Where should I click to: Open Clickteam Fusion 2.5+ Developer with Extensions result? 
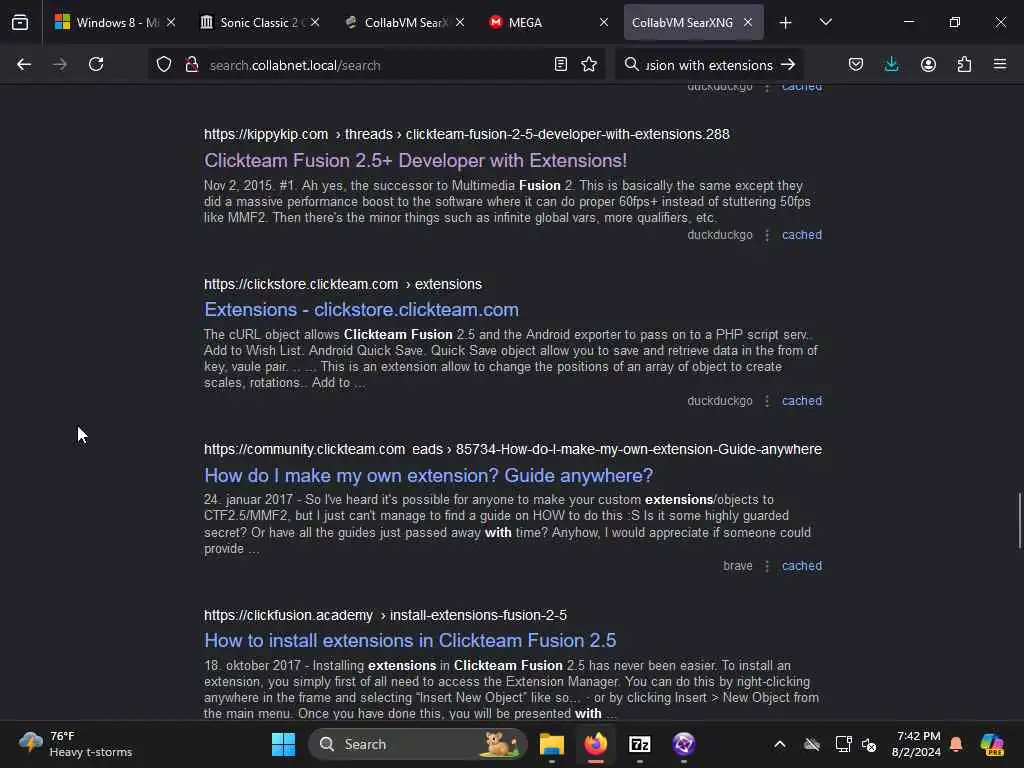pos(415,161)
